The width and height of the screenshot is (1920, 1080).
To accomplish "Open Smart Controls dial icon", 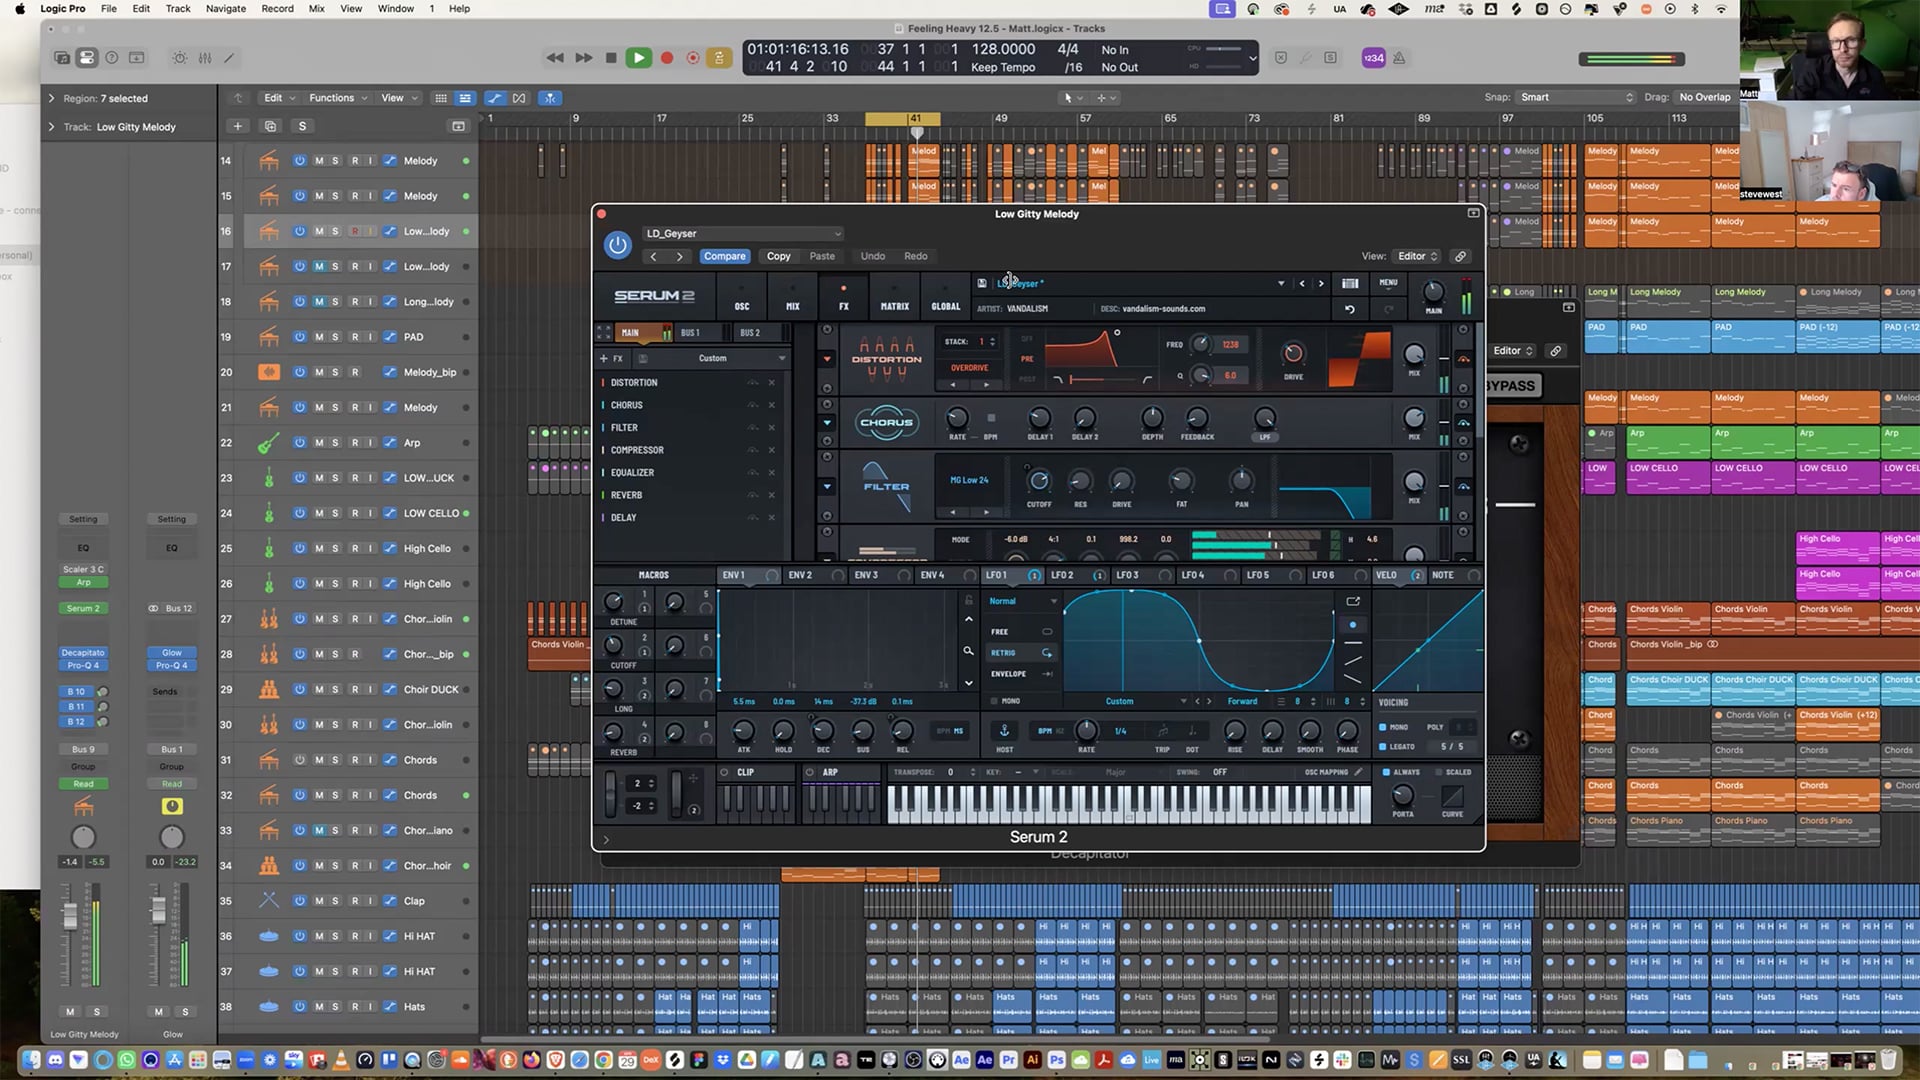I will click(180, 58).
